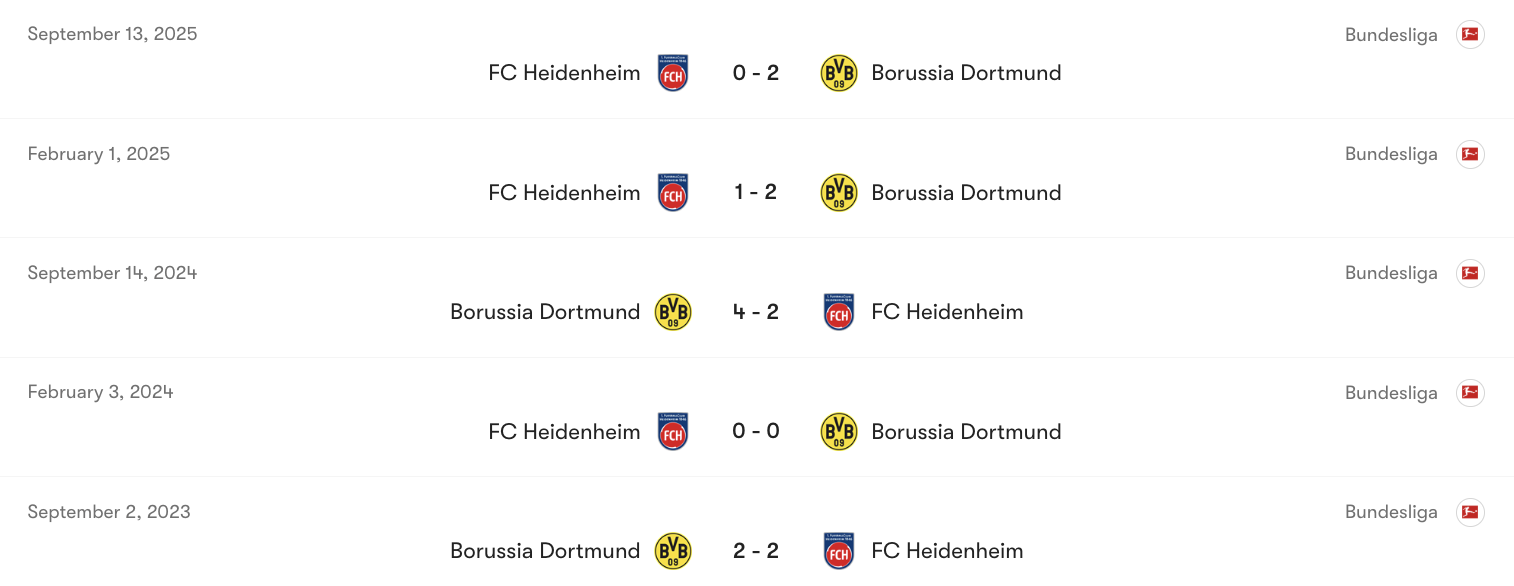Click the Heidenheim crest in the 0 - 0 draw row
1514x586 pixels.
click(672, 431)
